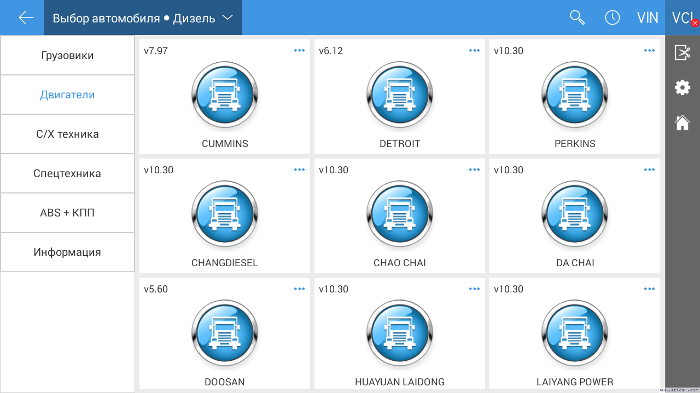Click version v10.30 on PERKINS card

click(508, 50)
